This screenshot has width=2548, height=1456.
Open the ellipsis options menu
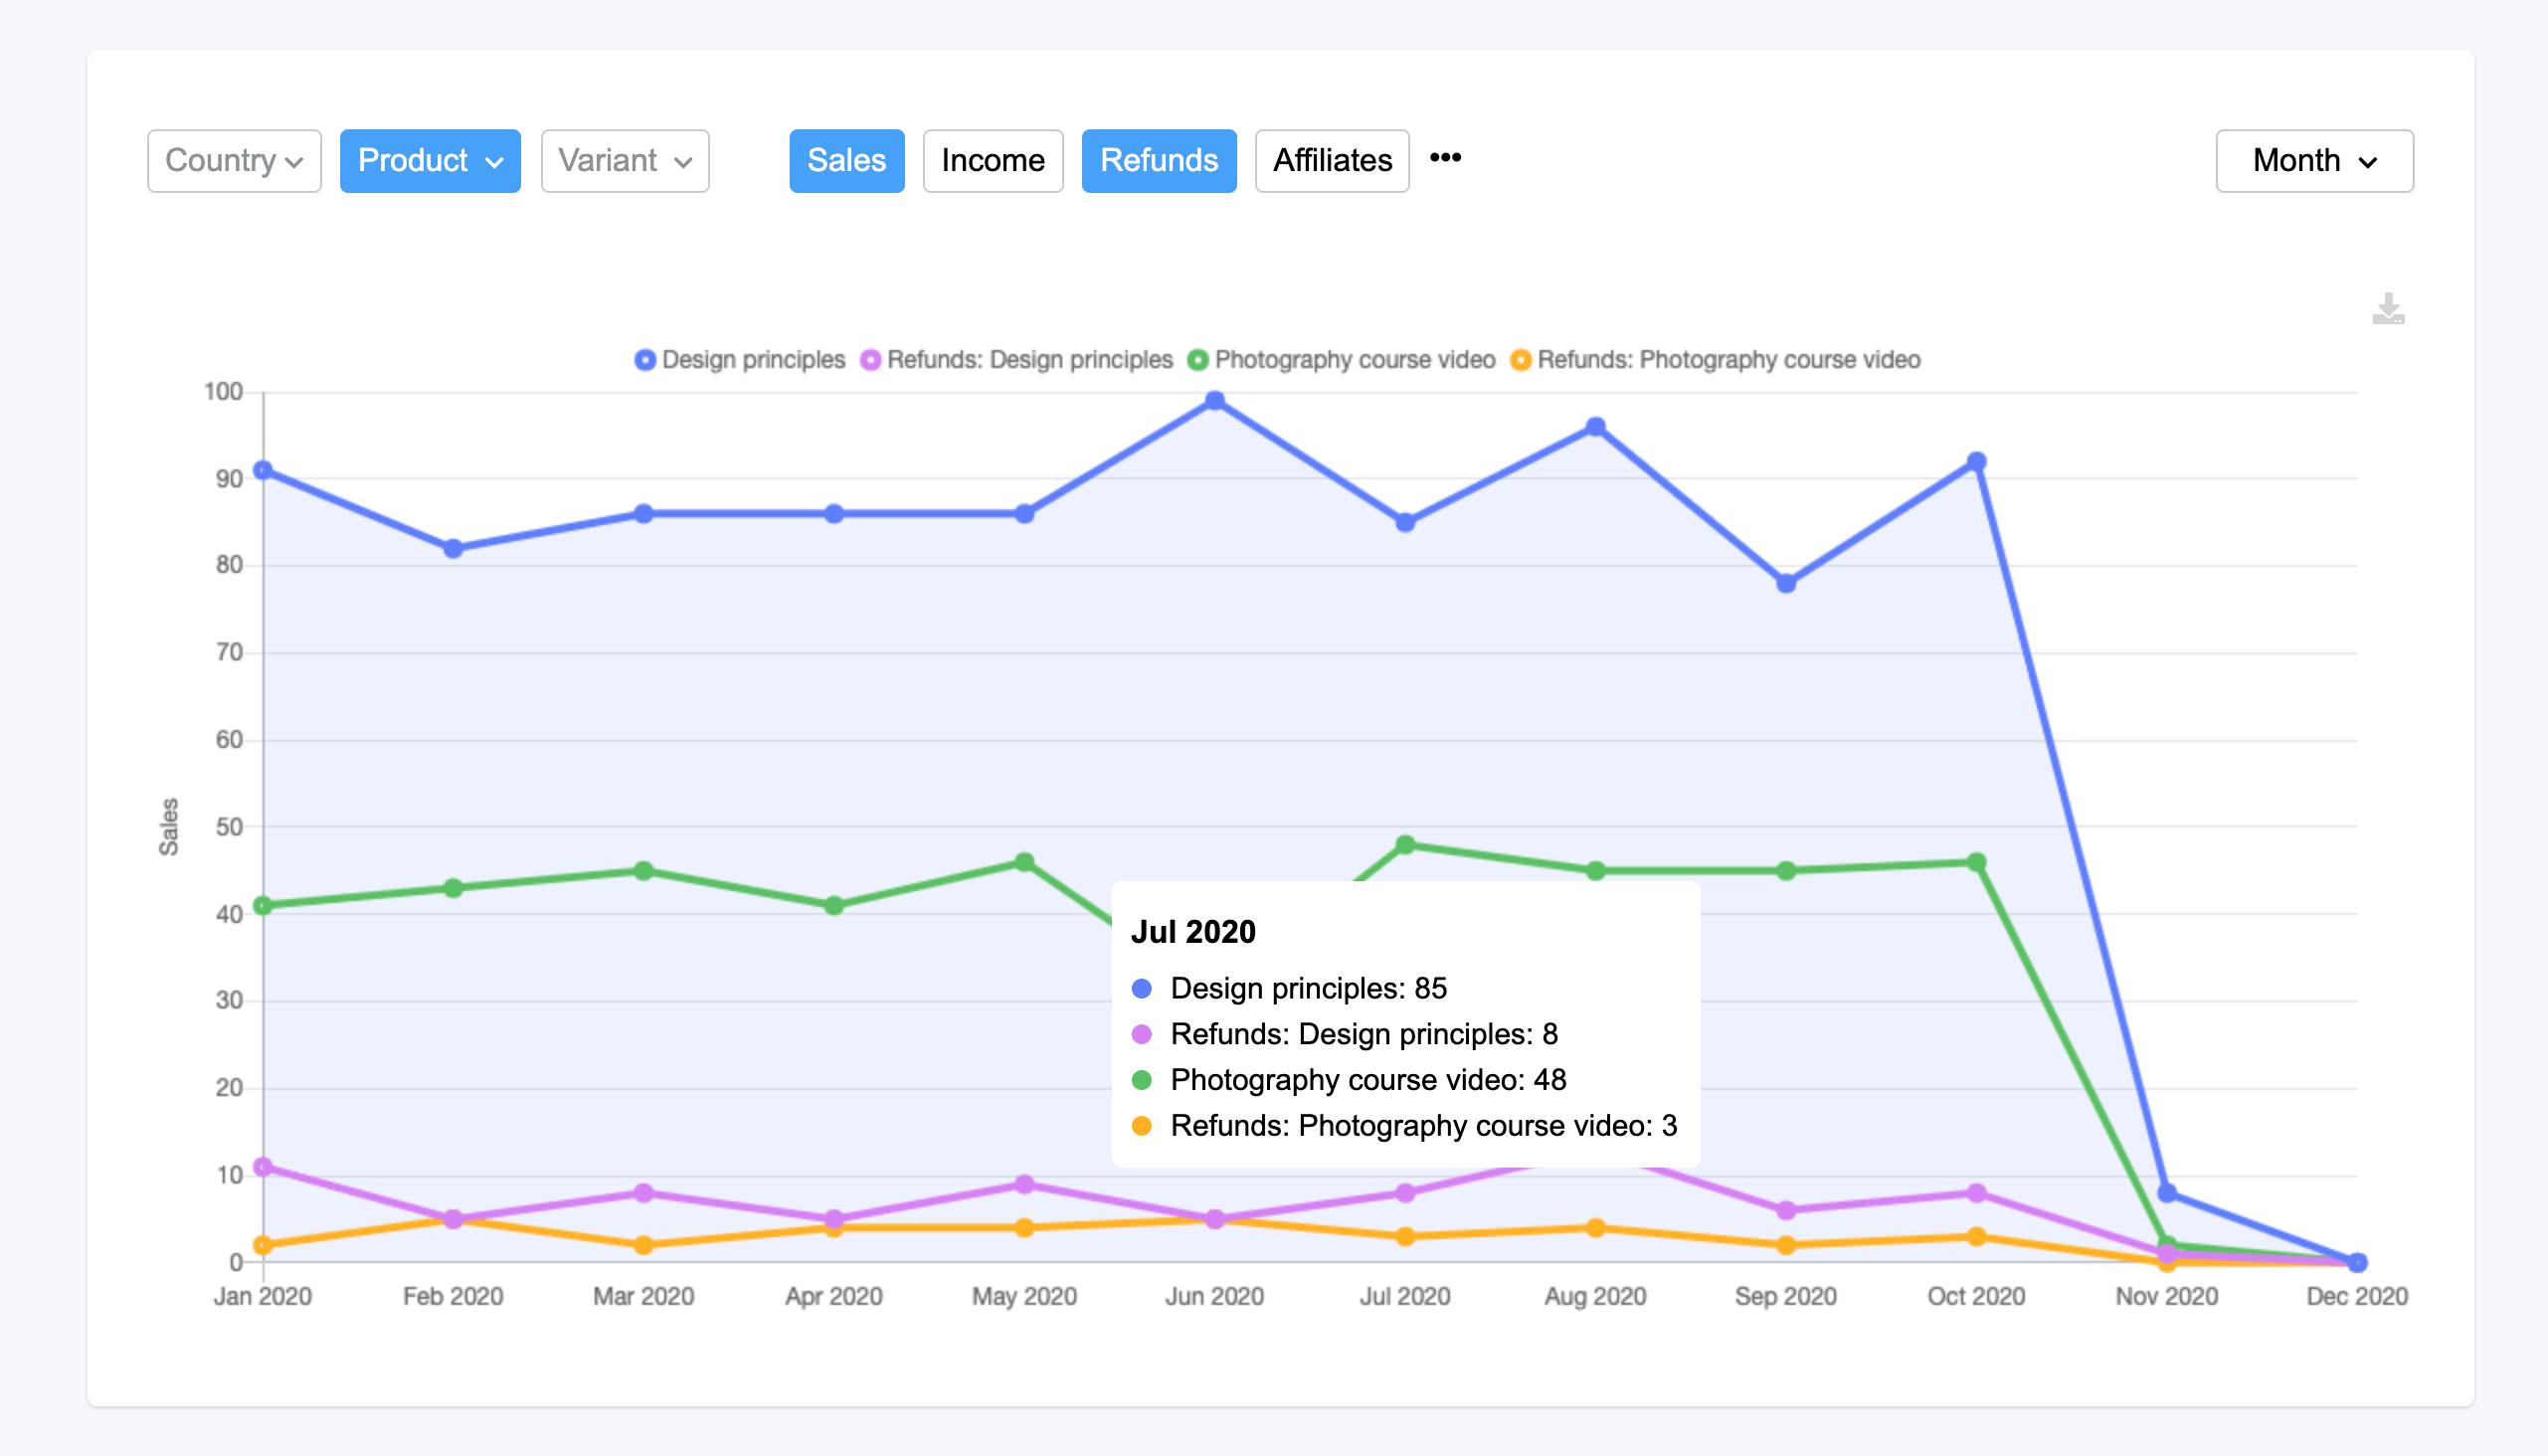1444,158
